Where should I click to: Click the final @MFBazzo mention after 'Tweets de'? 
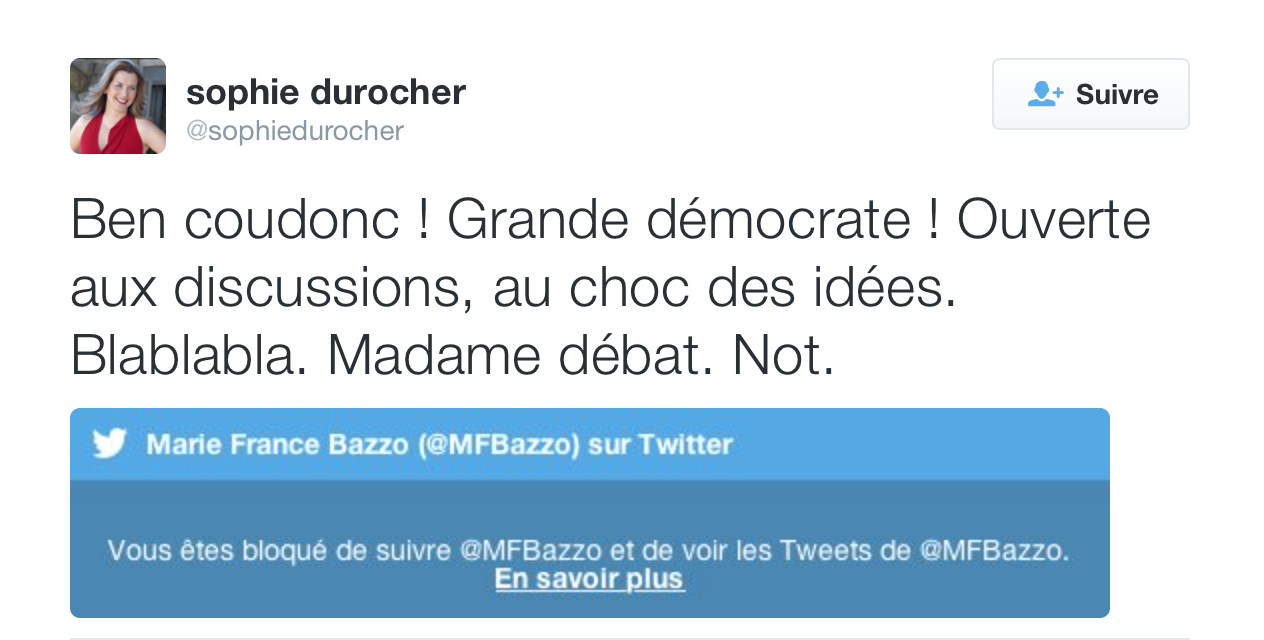(x=993, y=550)
